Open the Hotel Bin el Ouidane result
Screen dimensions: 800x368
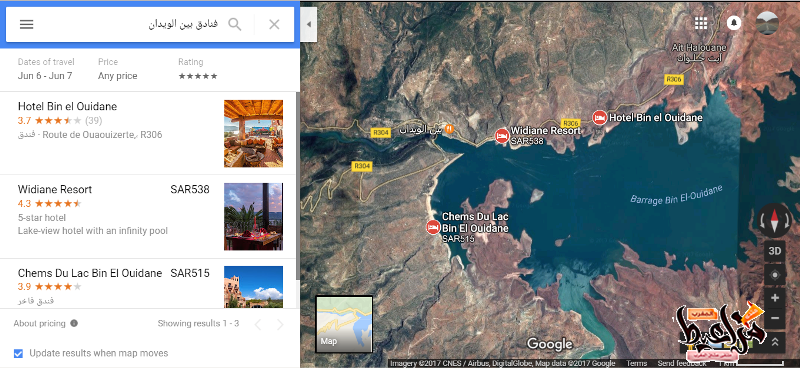tap(149, 133)
